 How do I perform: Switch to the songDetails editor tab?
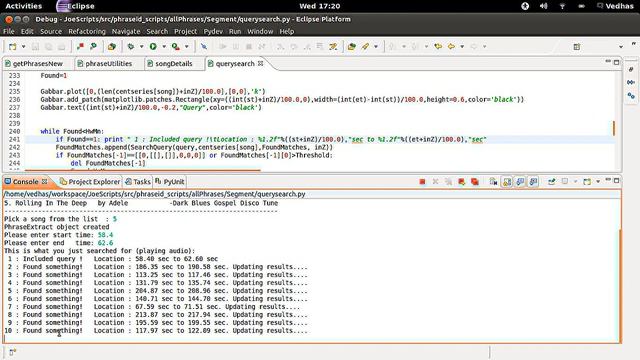(173, 64)
